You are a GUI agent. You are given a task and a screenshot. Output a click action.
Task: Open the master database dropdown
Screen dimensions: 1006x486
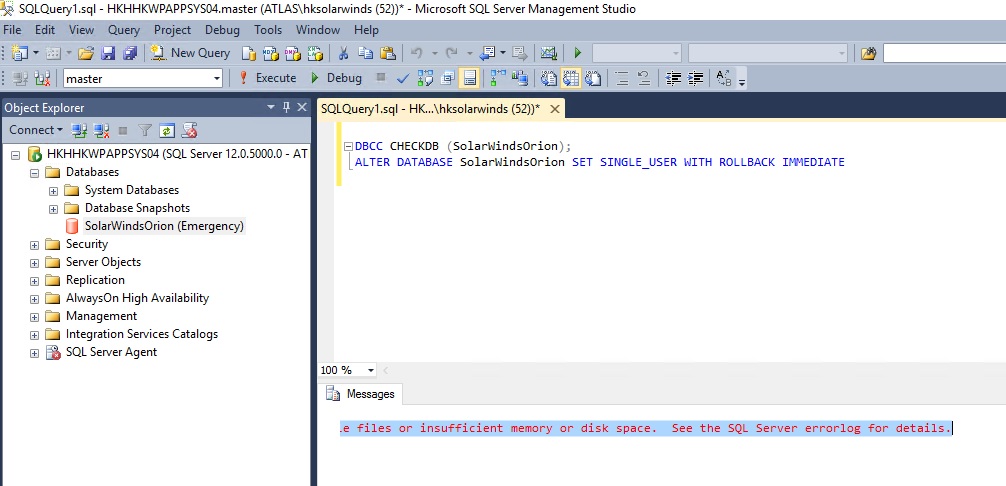217,78
